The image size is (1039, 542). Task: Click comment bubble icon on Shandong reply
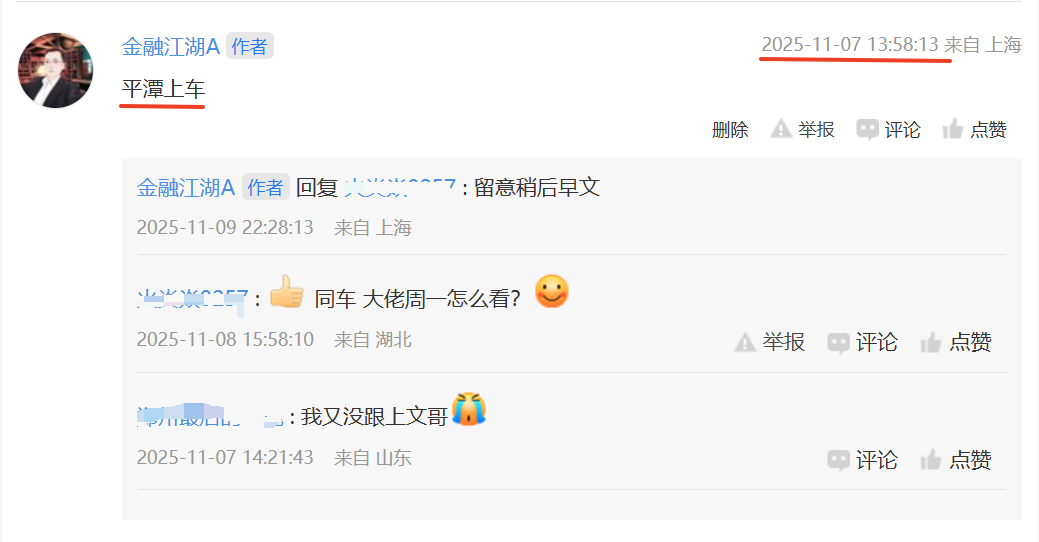[x=838, y=460]
